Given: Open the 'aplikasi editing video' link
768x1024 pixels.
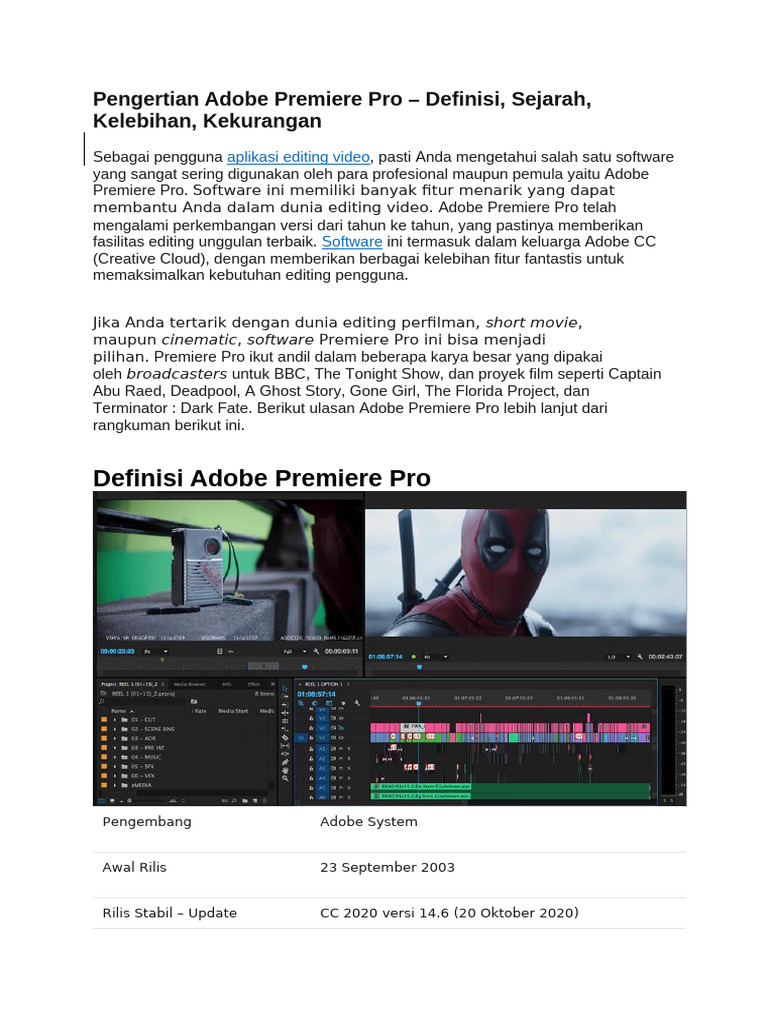Looking at the screenshot, I should pyautogui.click(x=298, y=157).
